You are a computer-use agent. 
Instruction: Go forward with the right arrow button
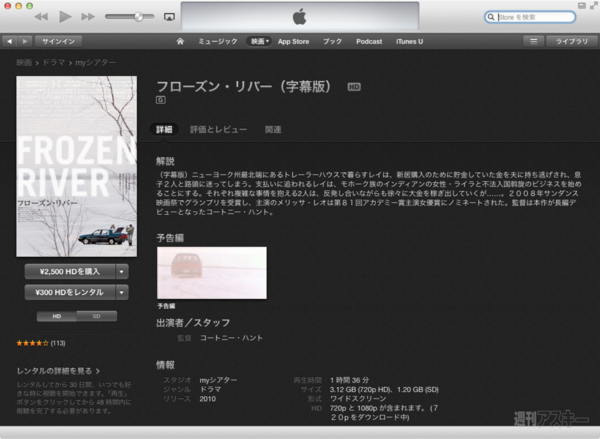coord(25,41)
